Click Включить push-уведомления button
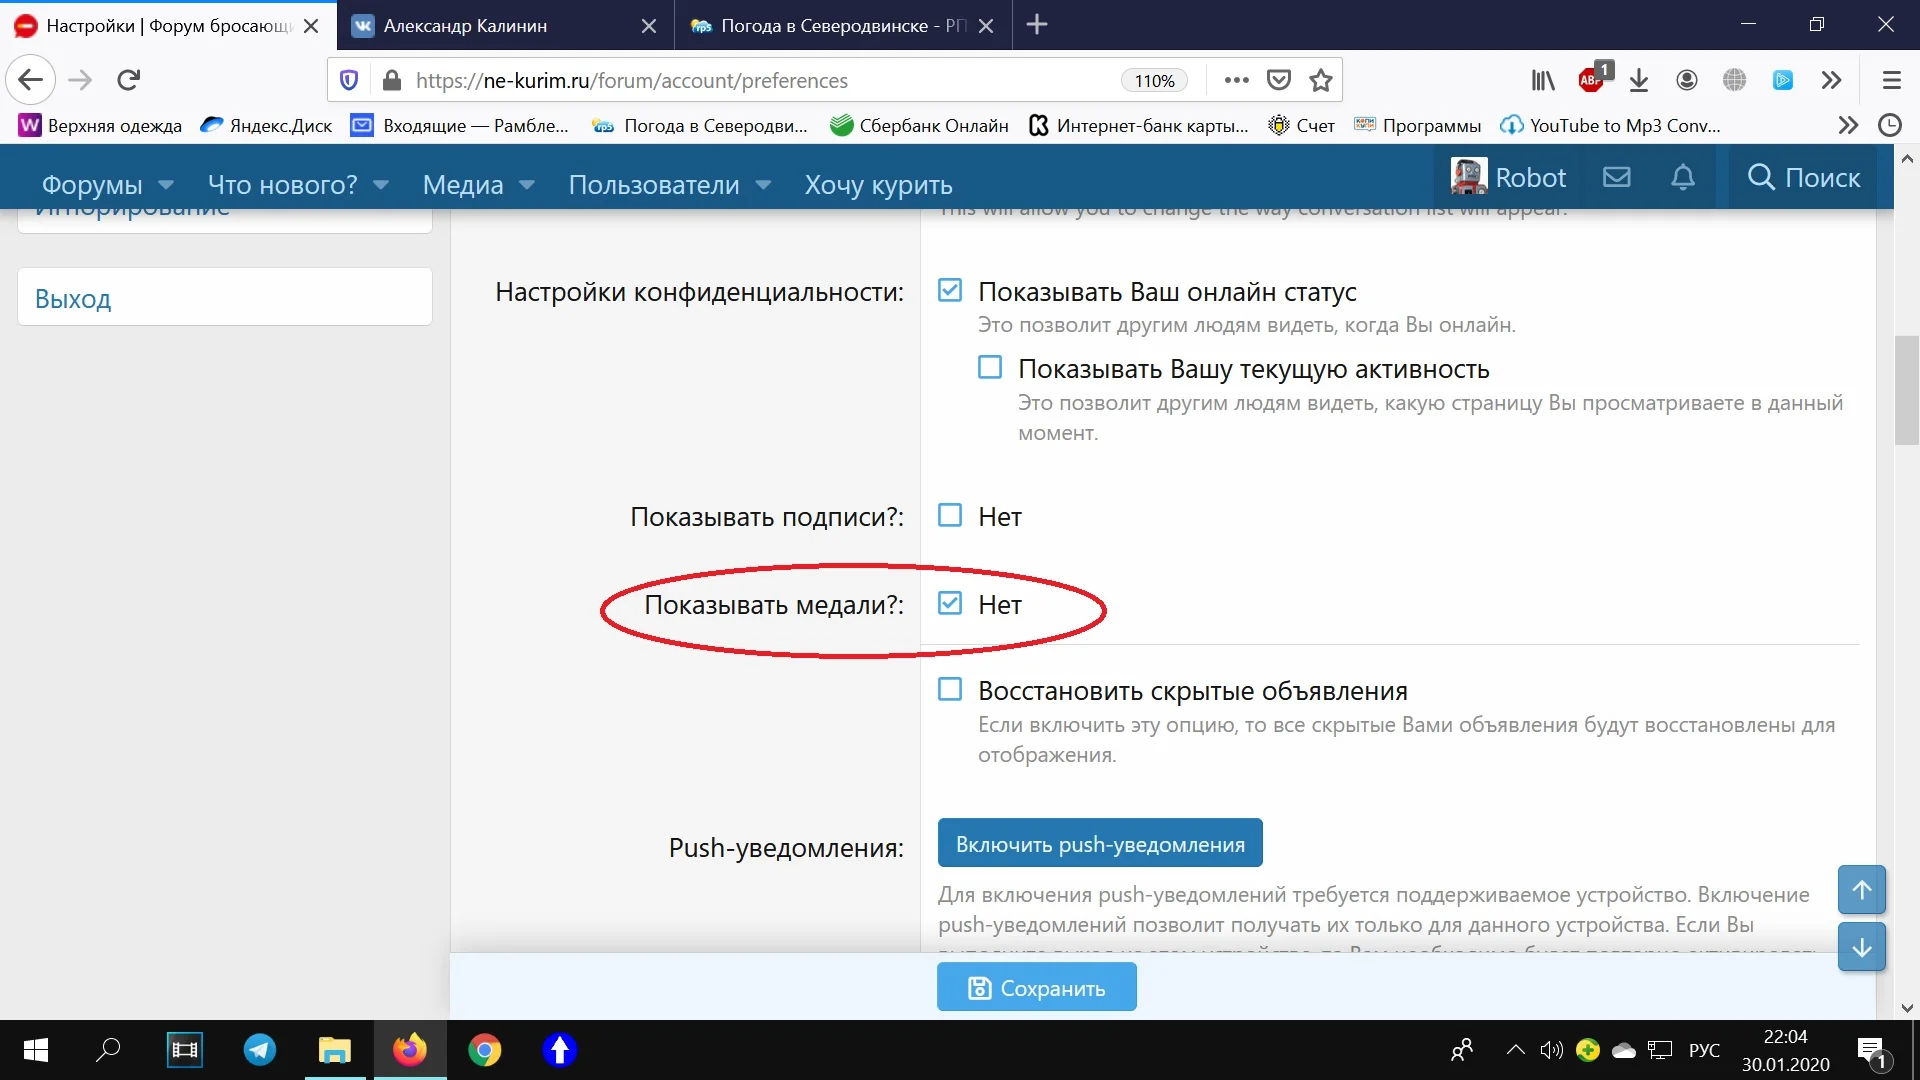The height and width of the screenshot is (1080, 1920). point(1099,843)
